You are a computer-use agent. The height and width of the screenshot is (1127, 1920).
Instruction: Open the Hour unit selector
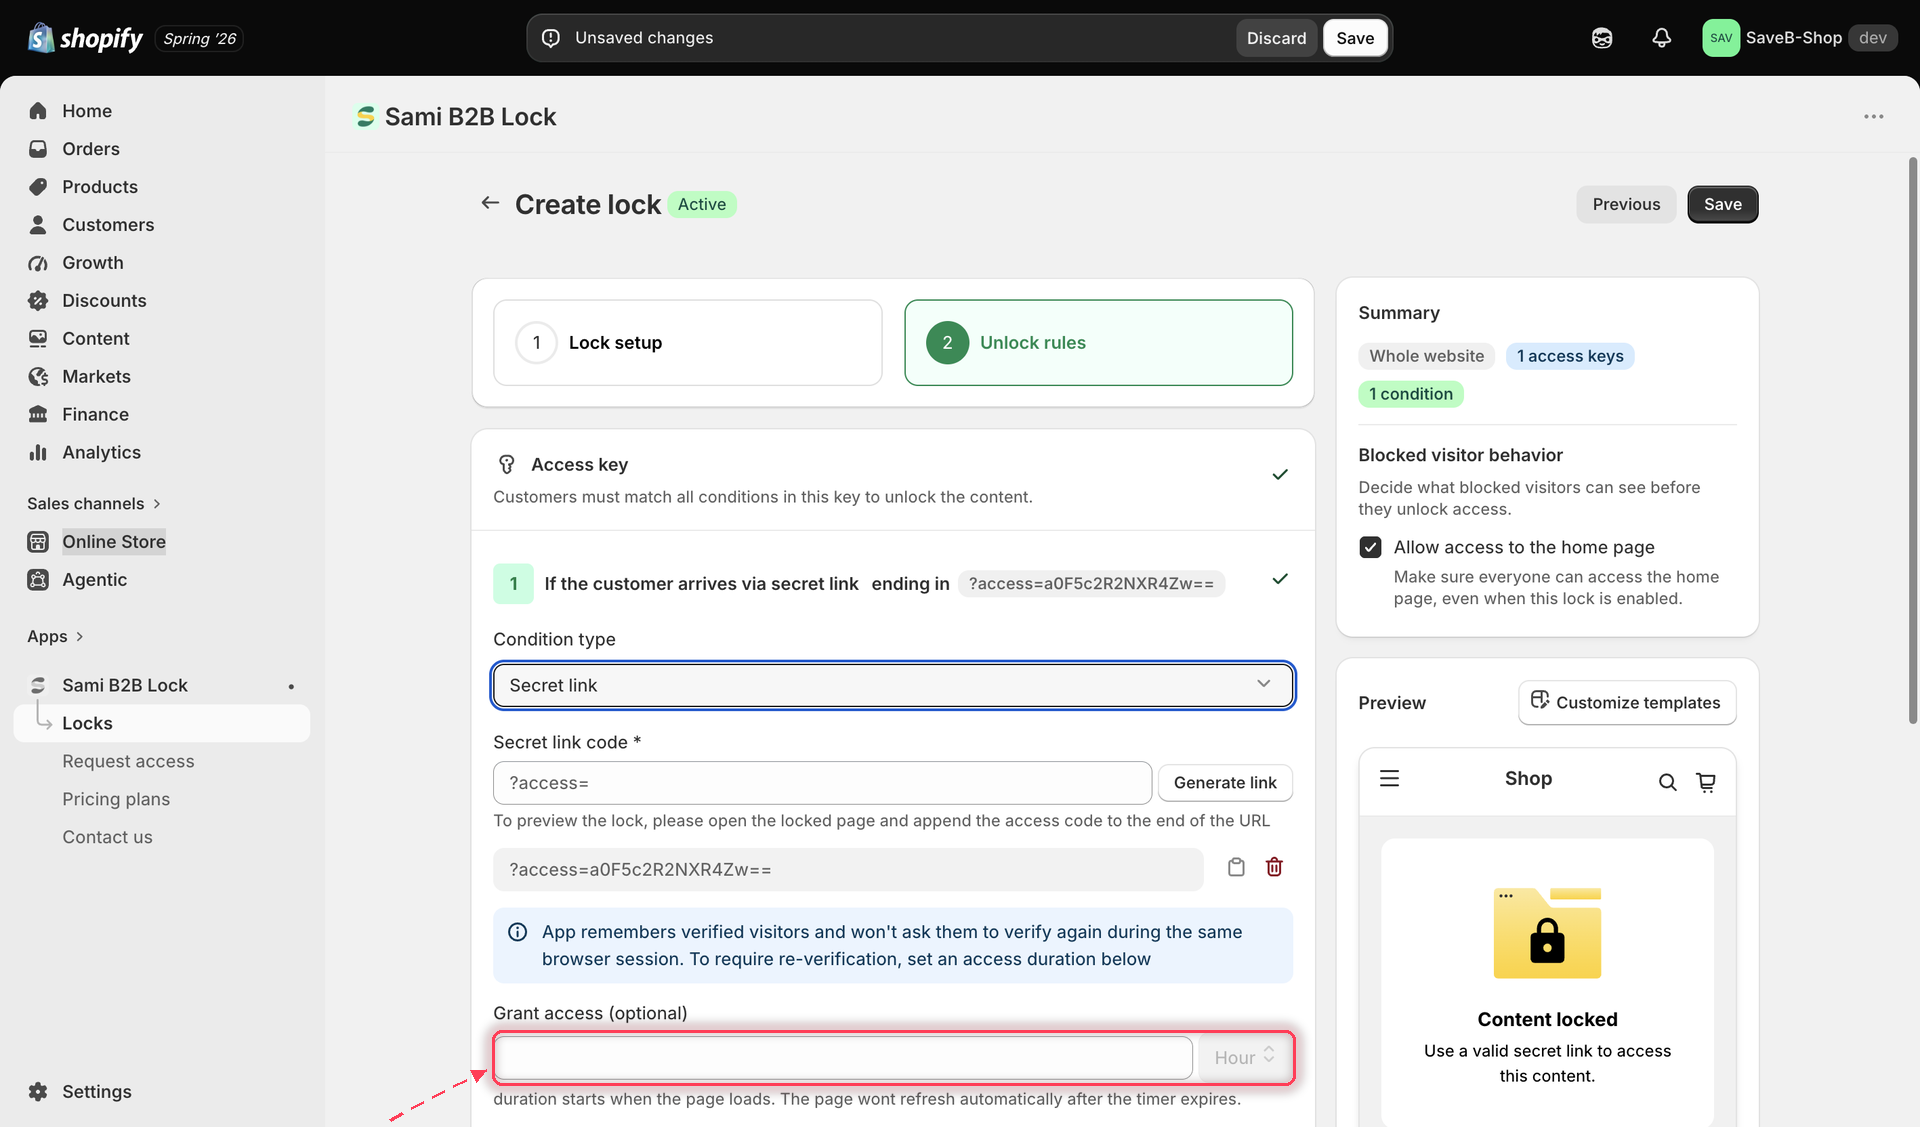click(x=1243, y=1057)
